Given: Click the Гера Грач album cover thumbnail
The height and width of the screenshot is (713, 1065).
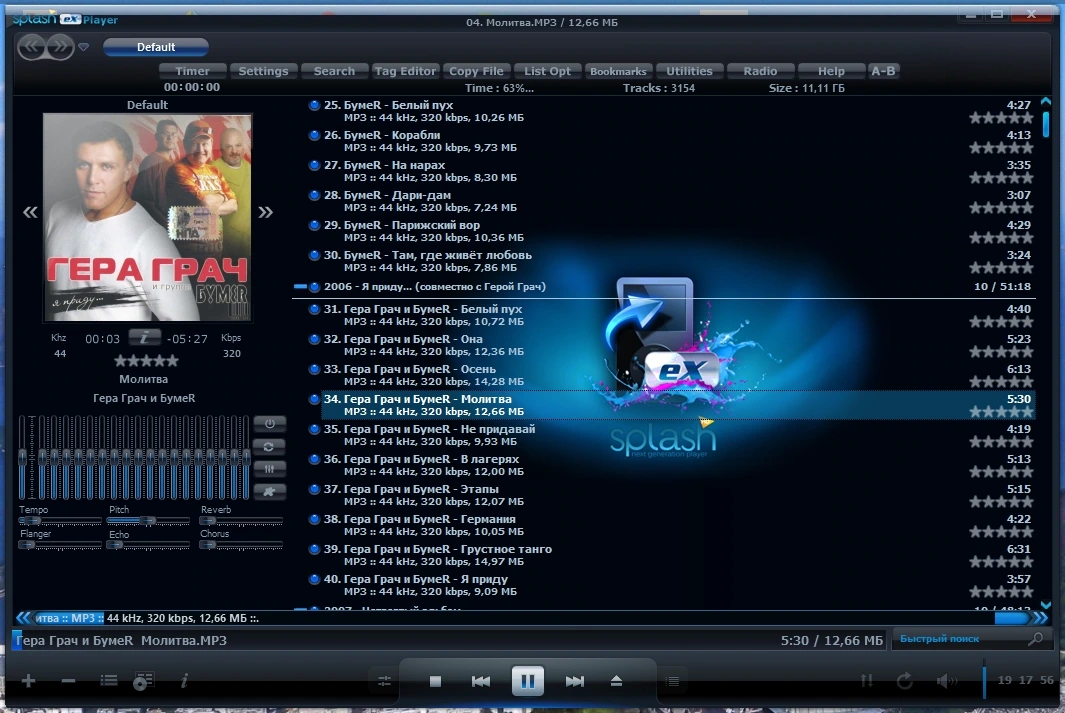Looking at the screenshot, I should (147, 217).
